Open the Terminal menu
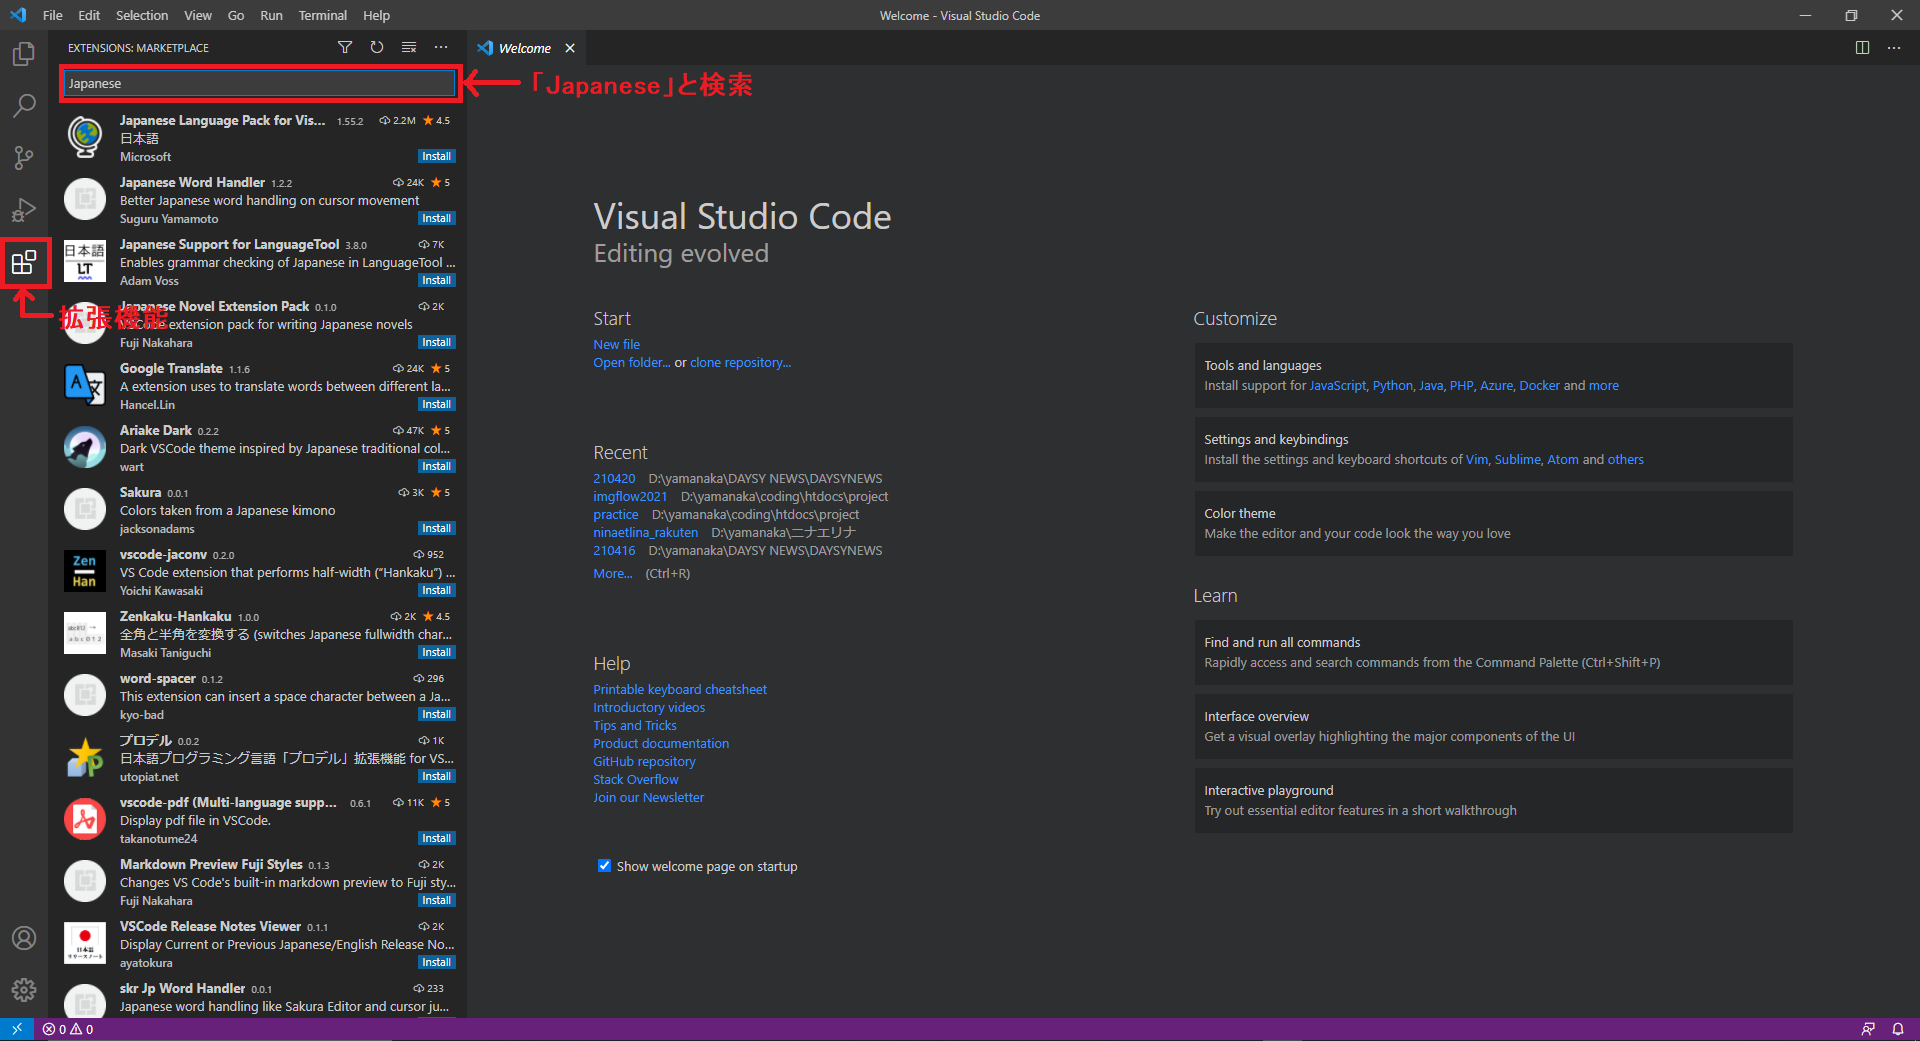The height and width of the screenshot is (1041, 1920). (x=323, y=15)
